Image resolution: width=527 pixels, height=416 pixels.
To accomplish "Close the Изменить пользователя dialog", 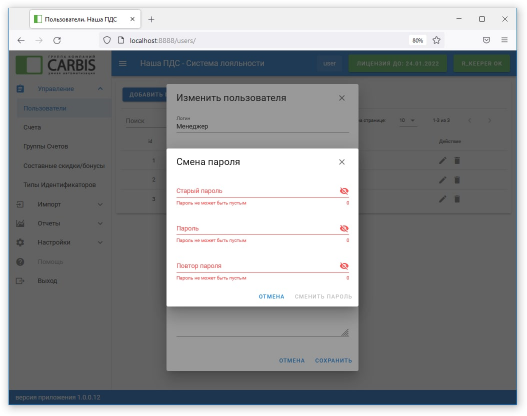I will (x=342, y=98).
